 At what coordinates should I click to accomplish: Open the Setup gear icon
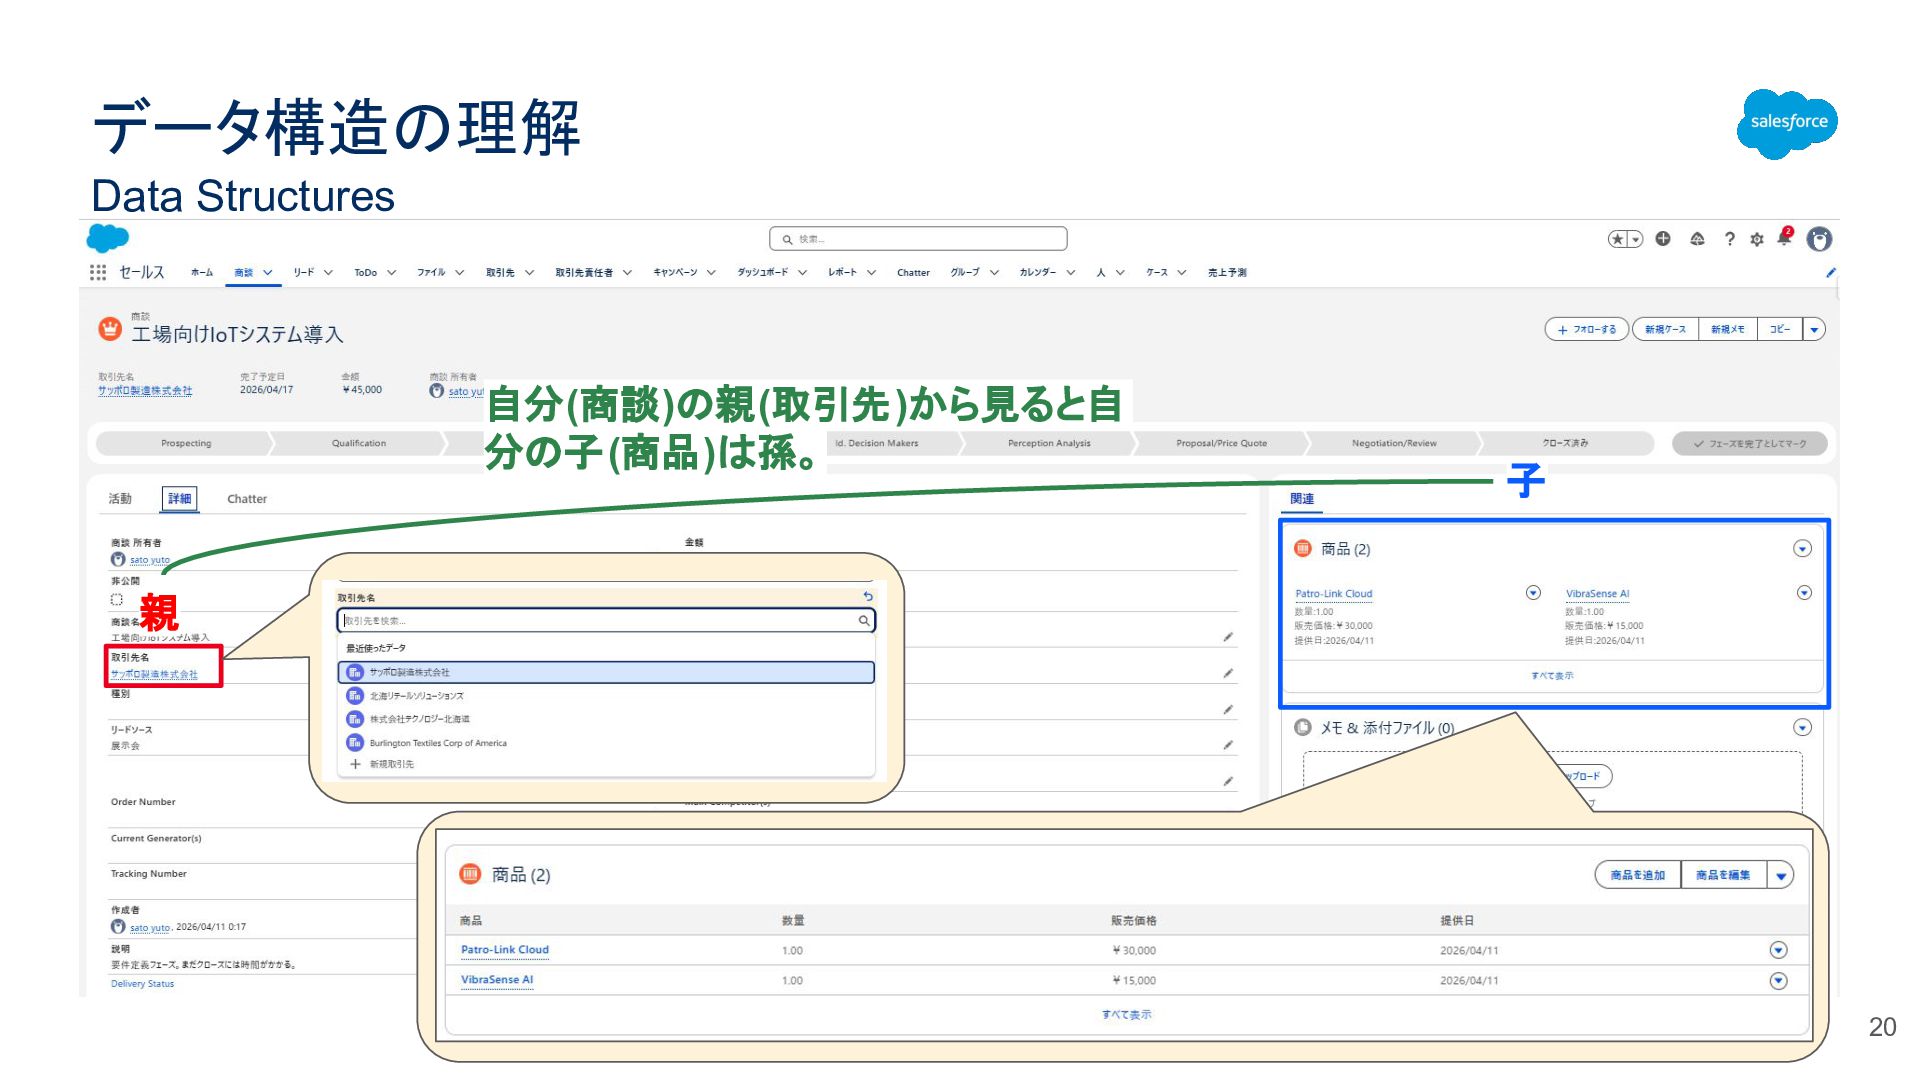[1757, 240]
